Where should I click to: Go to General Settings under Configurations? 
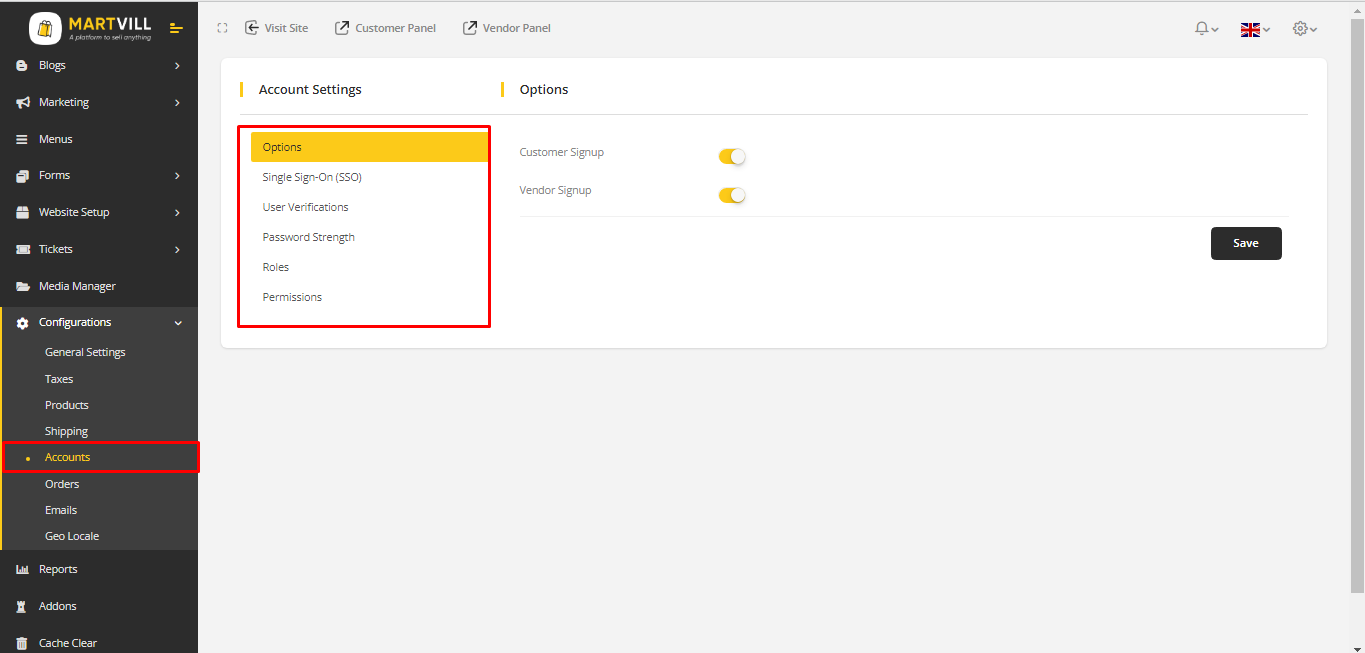click(x=85, y=352)
